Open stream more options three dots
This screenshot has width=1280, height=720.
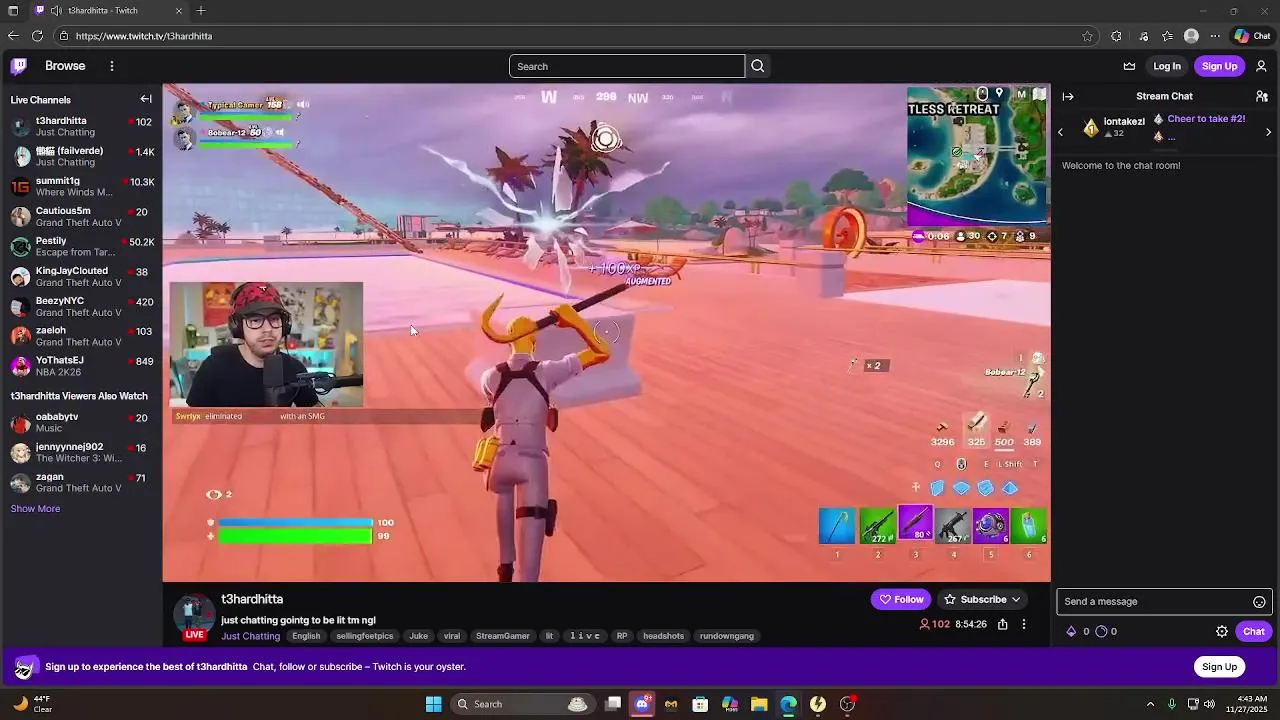point(1023,624)
